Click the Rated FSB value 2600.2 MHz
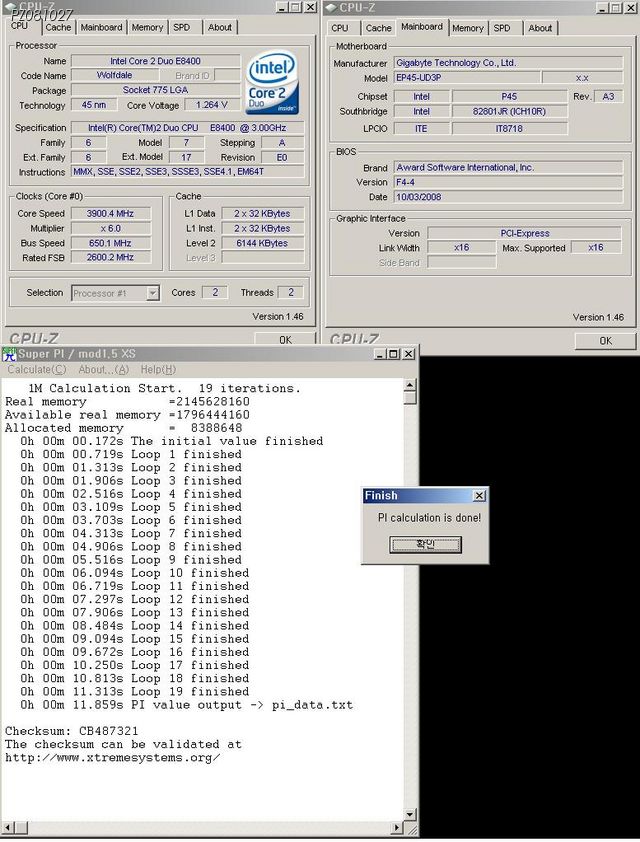This screenshot has width=640, height=842. pyautogui.click(x=111, y=258)
